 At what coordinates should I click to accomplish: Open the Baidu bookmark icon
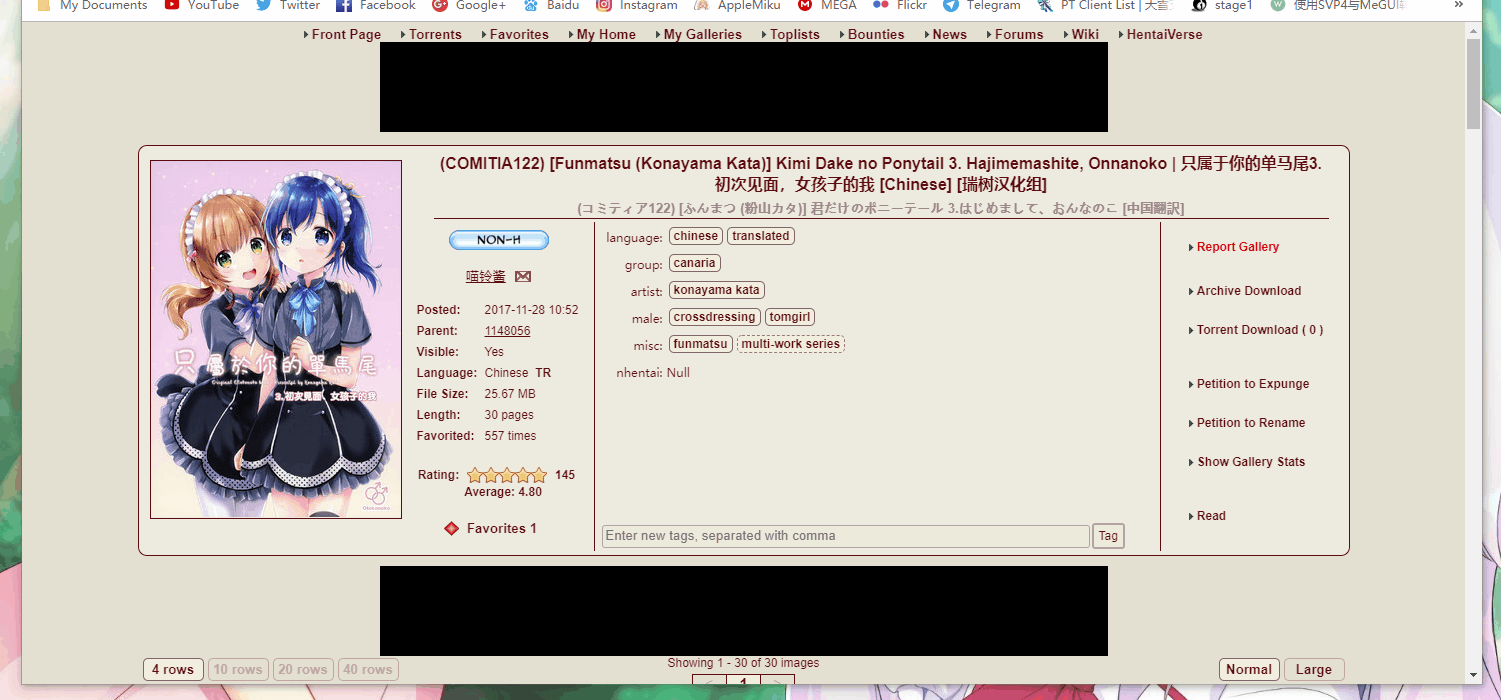click(531, 5)
